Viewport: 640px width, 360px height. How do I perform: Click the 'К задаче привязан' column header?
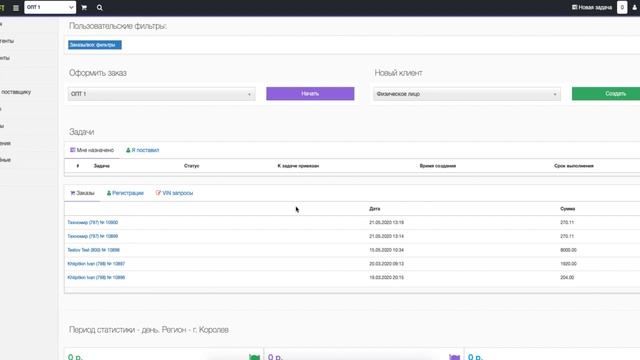298,166
